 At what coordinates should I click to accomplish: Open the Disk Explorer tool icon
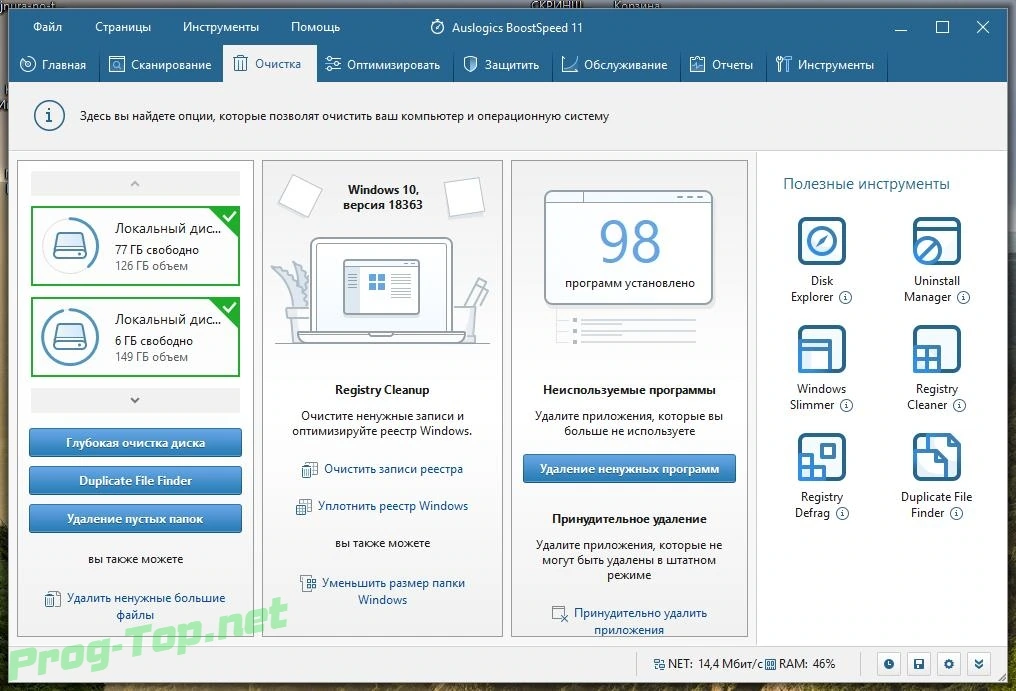coord(821,240)
